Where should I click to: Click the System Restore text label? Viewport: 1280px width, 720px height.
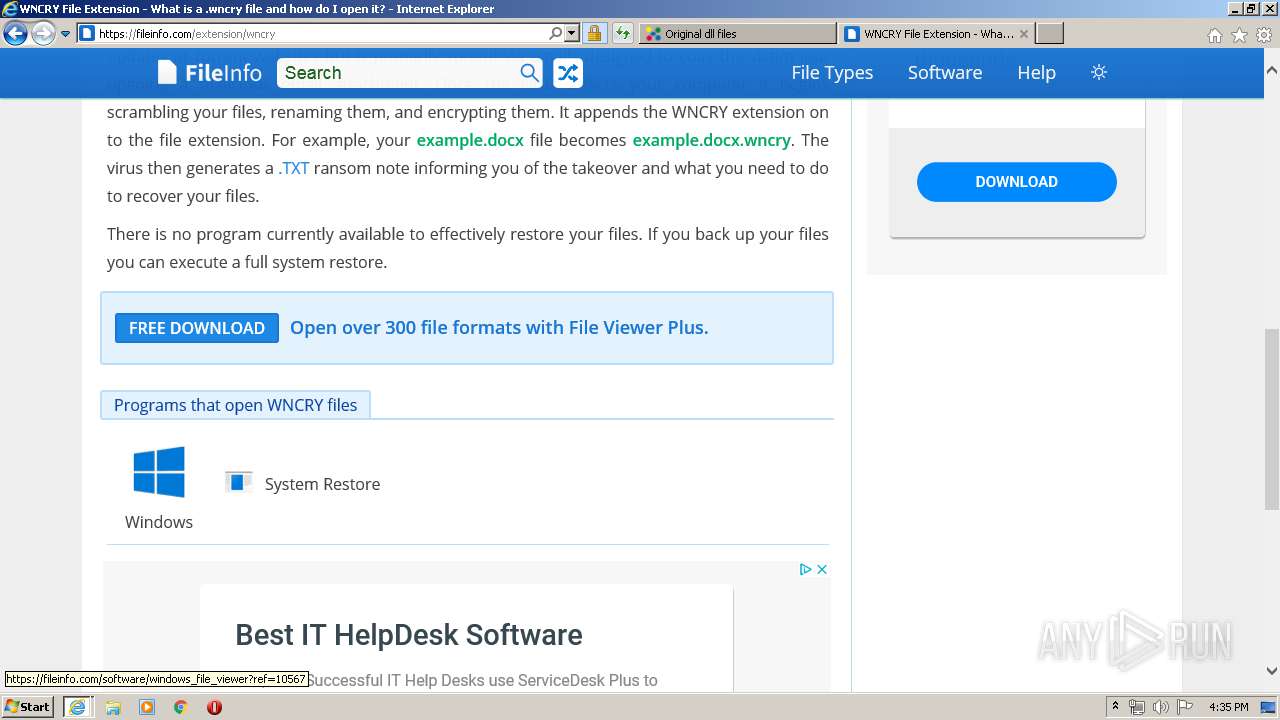tap(322, 484)
